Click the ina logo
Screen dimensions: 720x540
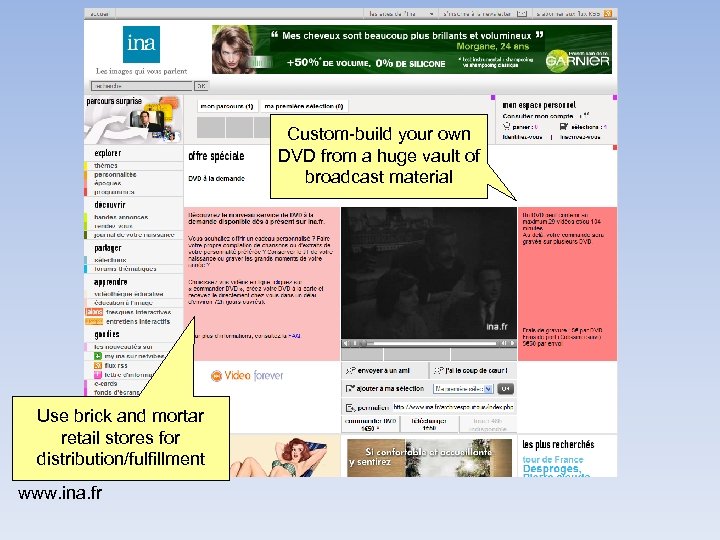[x=141, y=44]
